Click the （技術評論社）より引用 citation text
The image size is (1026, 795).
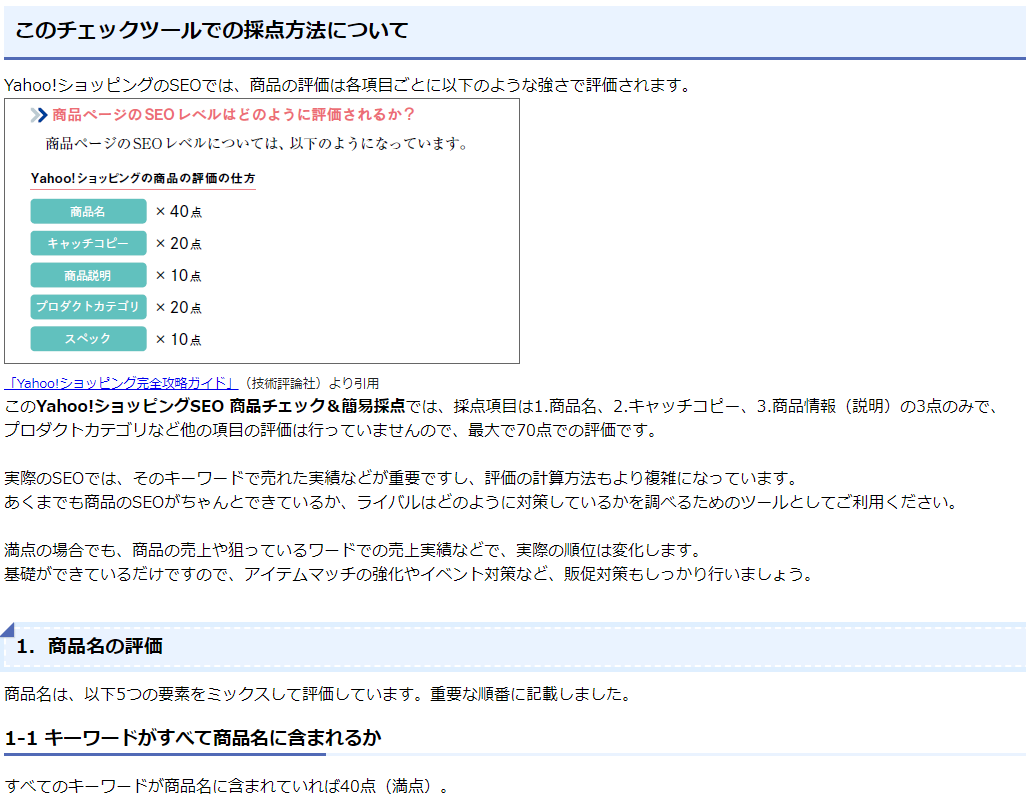pos(309,383)
